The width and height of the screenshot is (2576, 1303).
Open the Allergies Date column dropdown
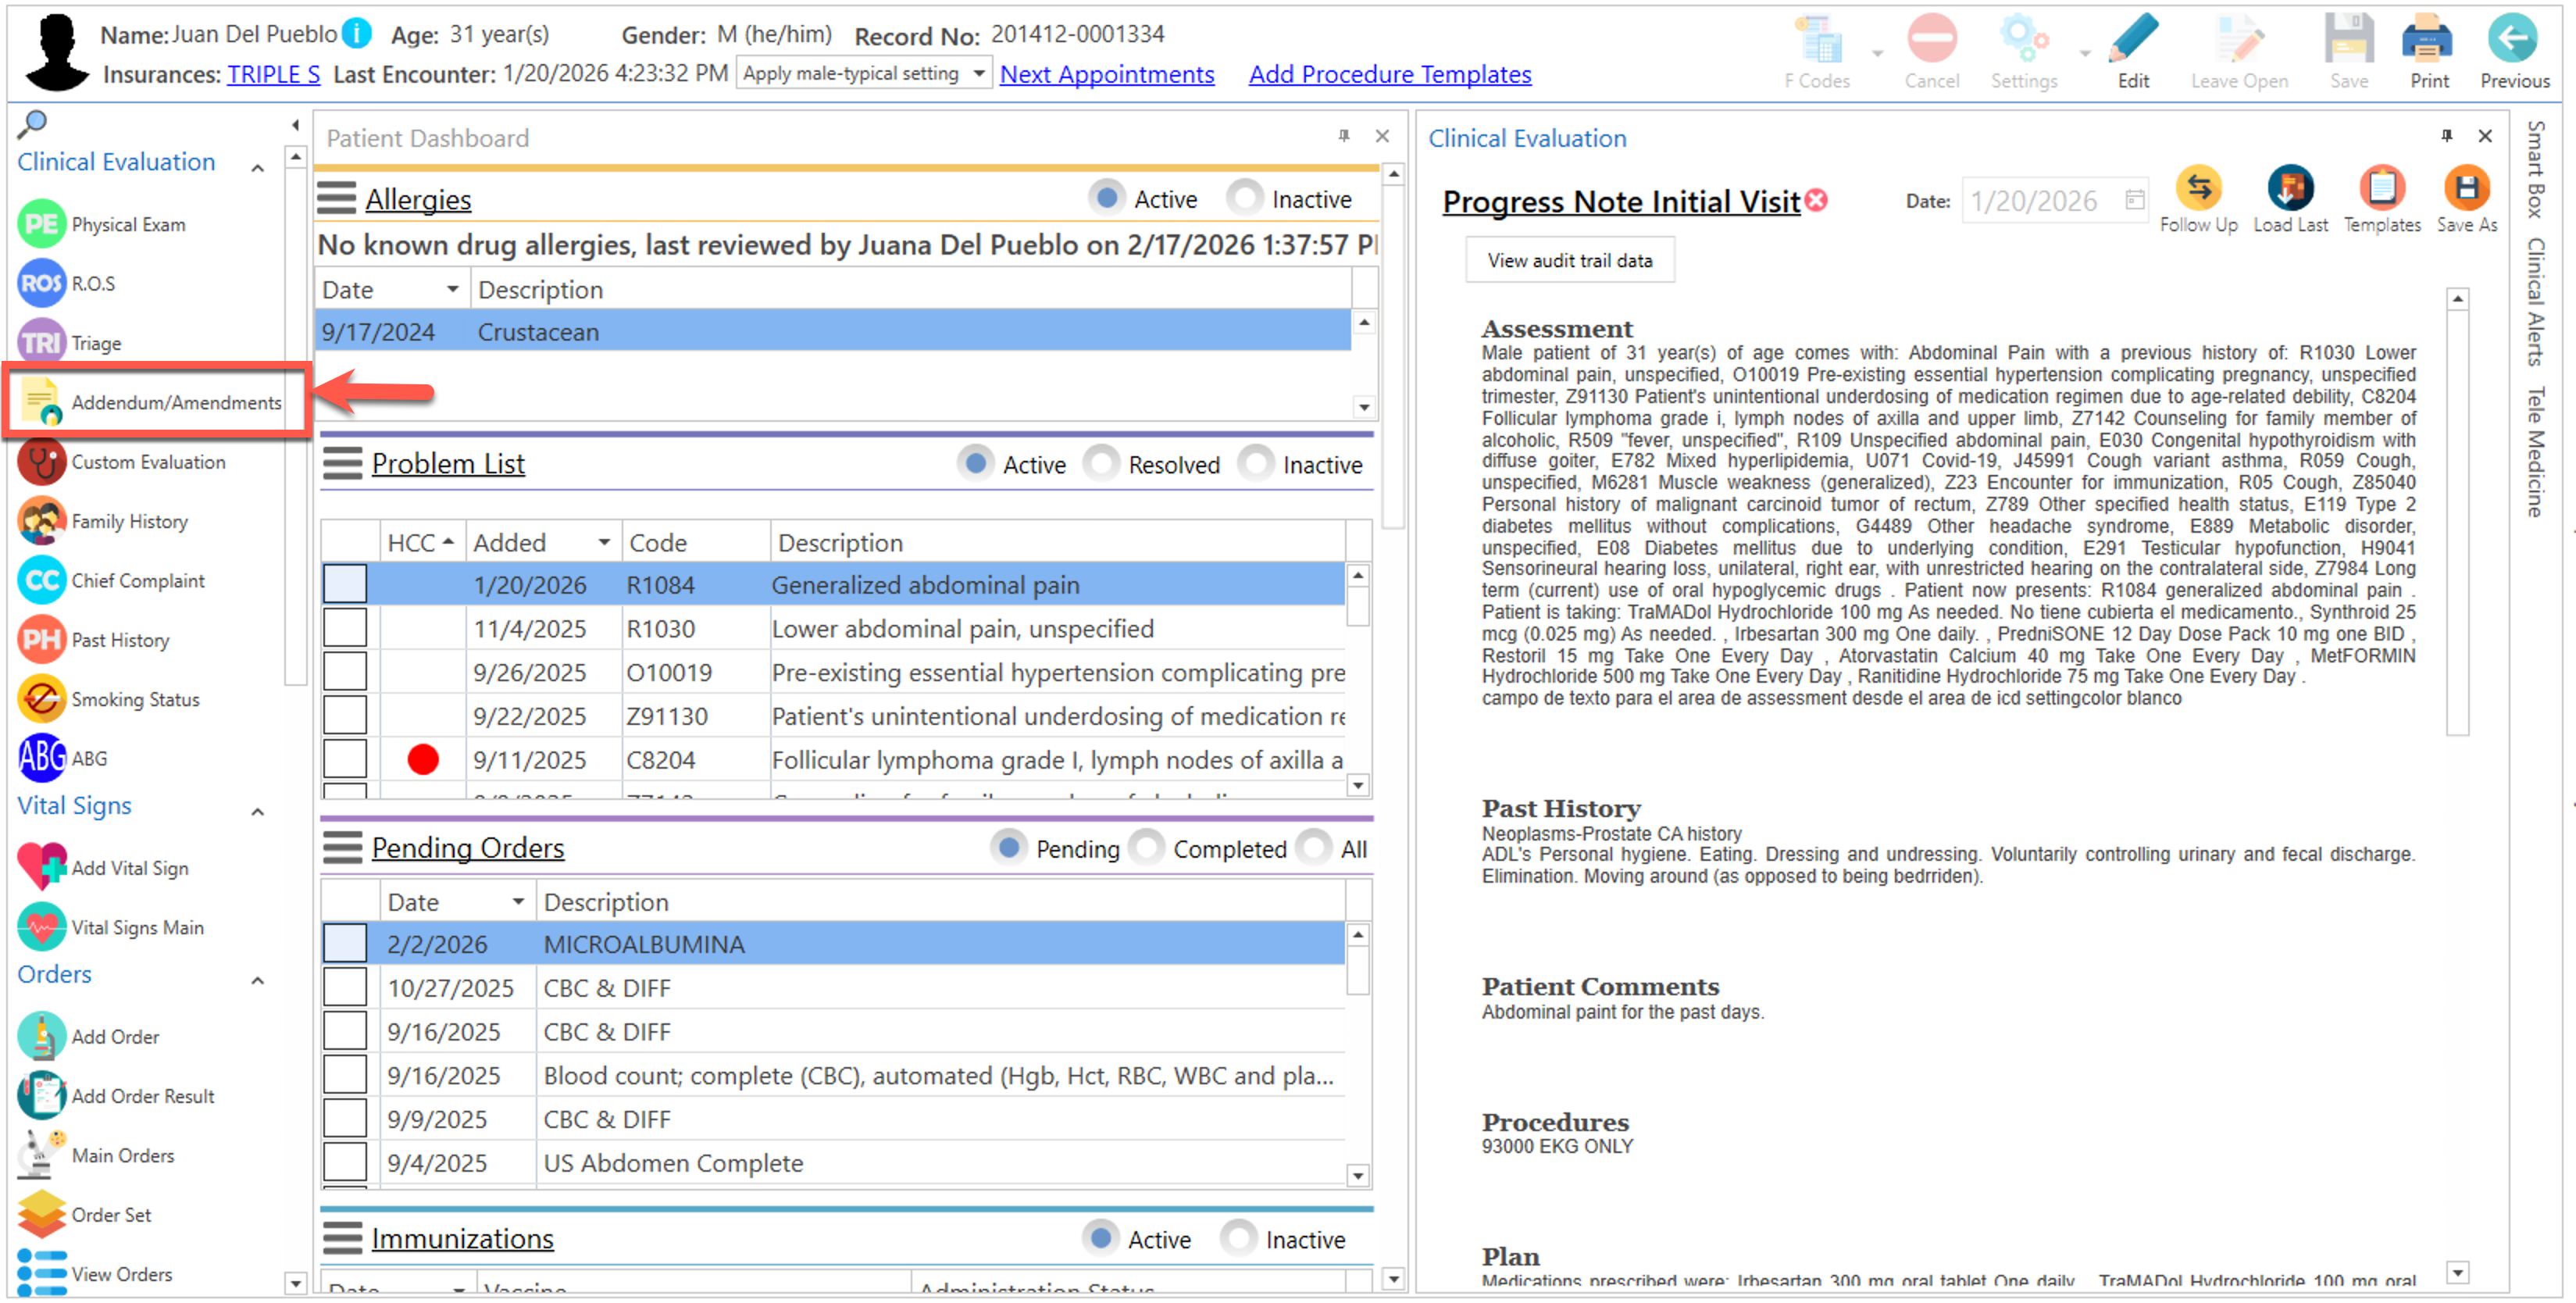452,289
